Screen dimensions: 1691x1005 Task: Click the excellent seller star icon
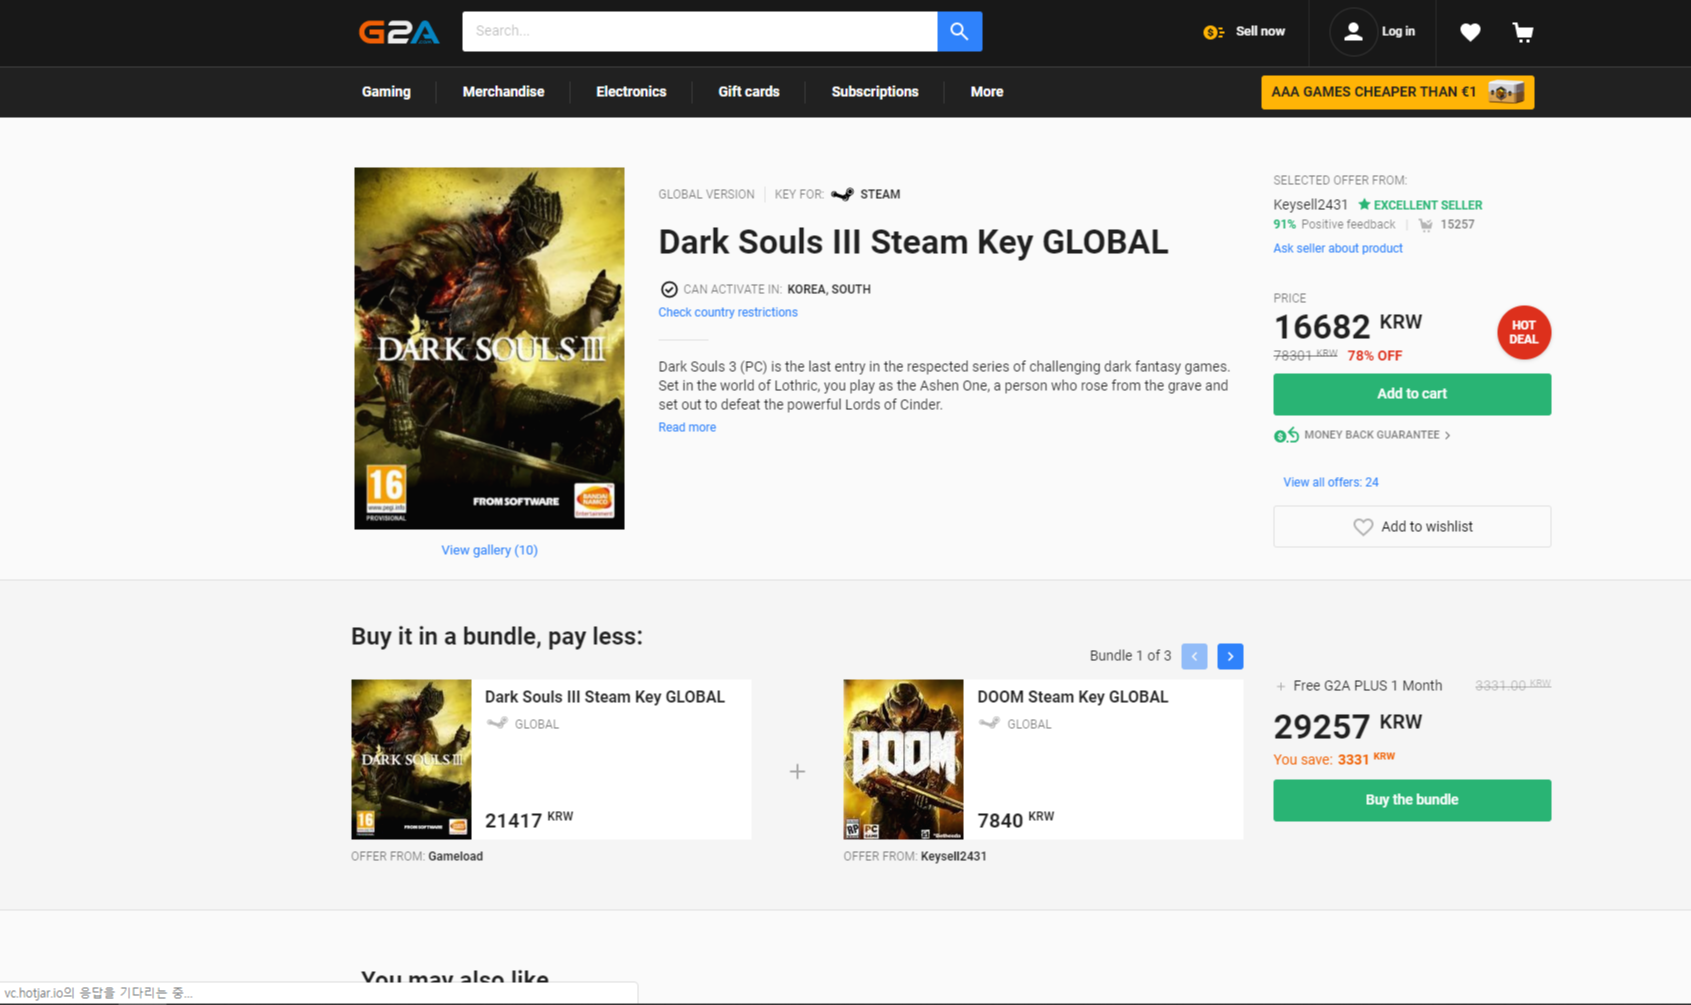click(1364, 204)
